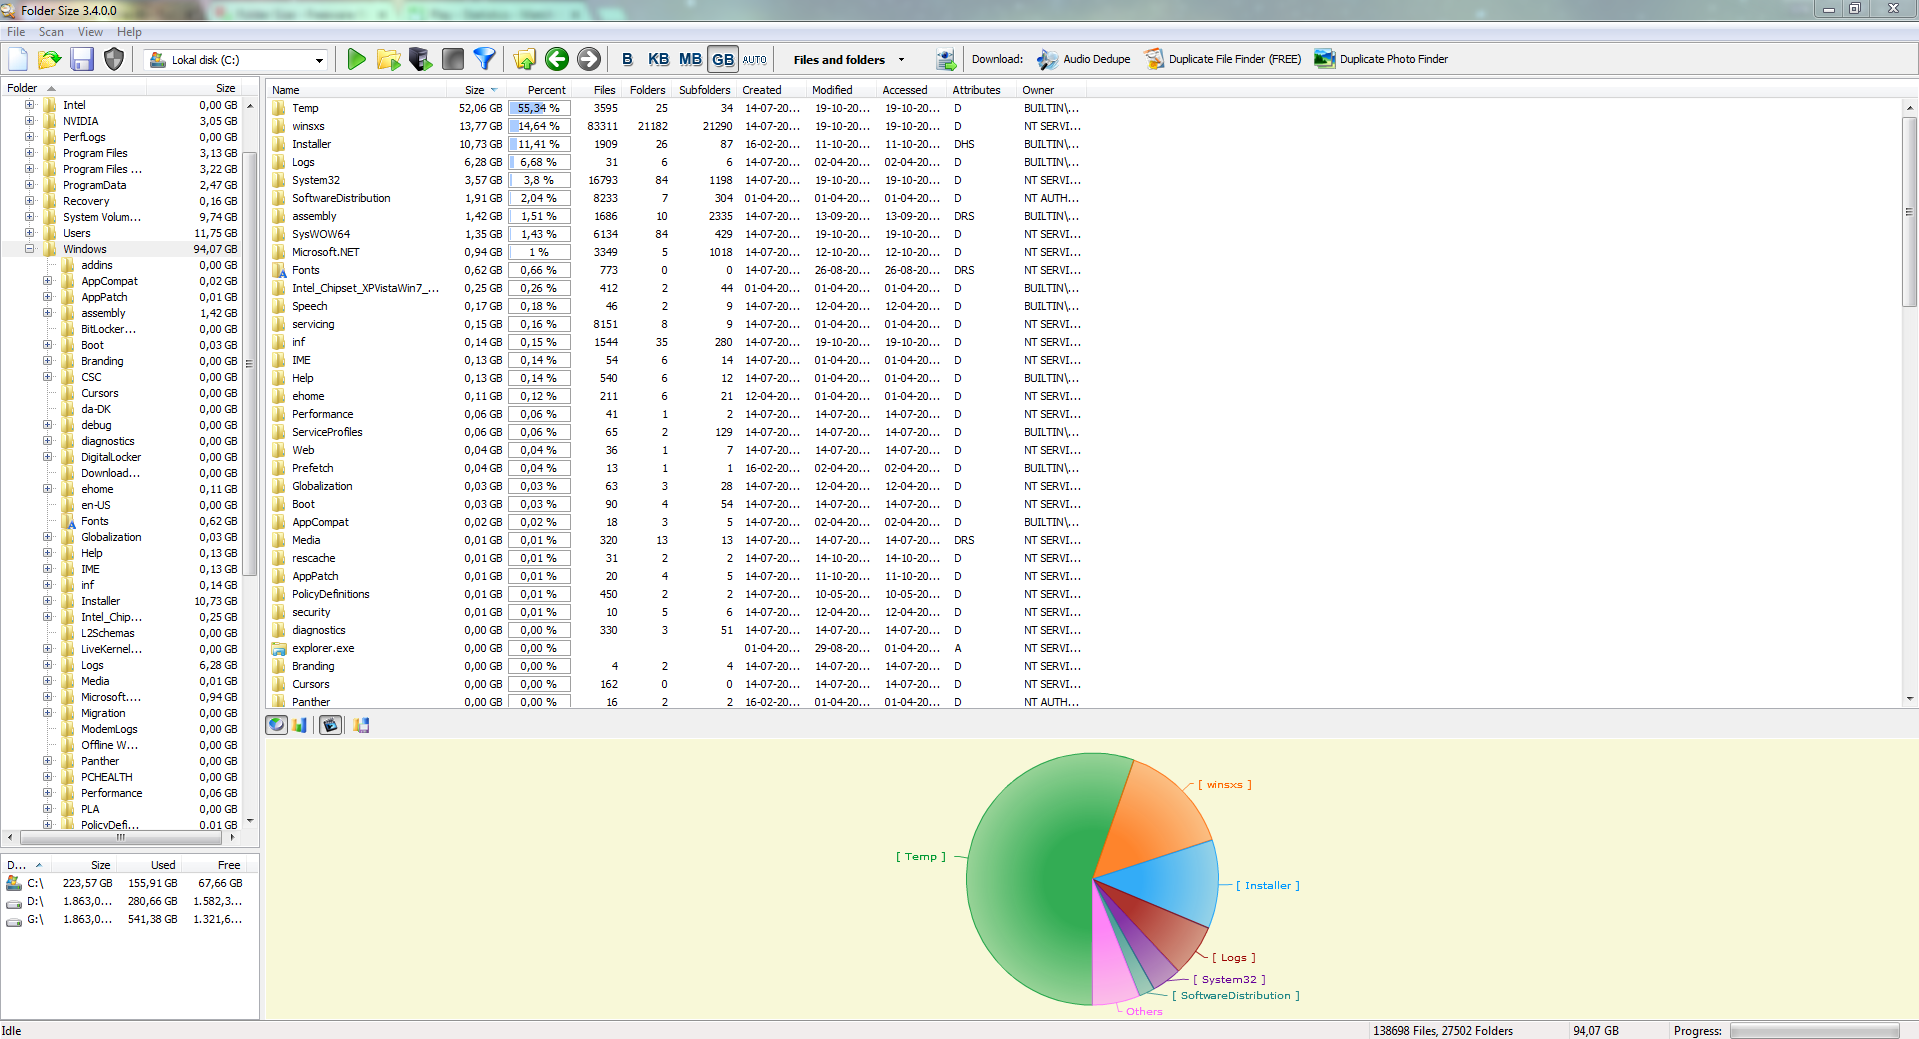
Task: Switch size units to KB
Action: [x=658, y=59]
